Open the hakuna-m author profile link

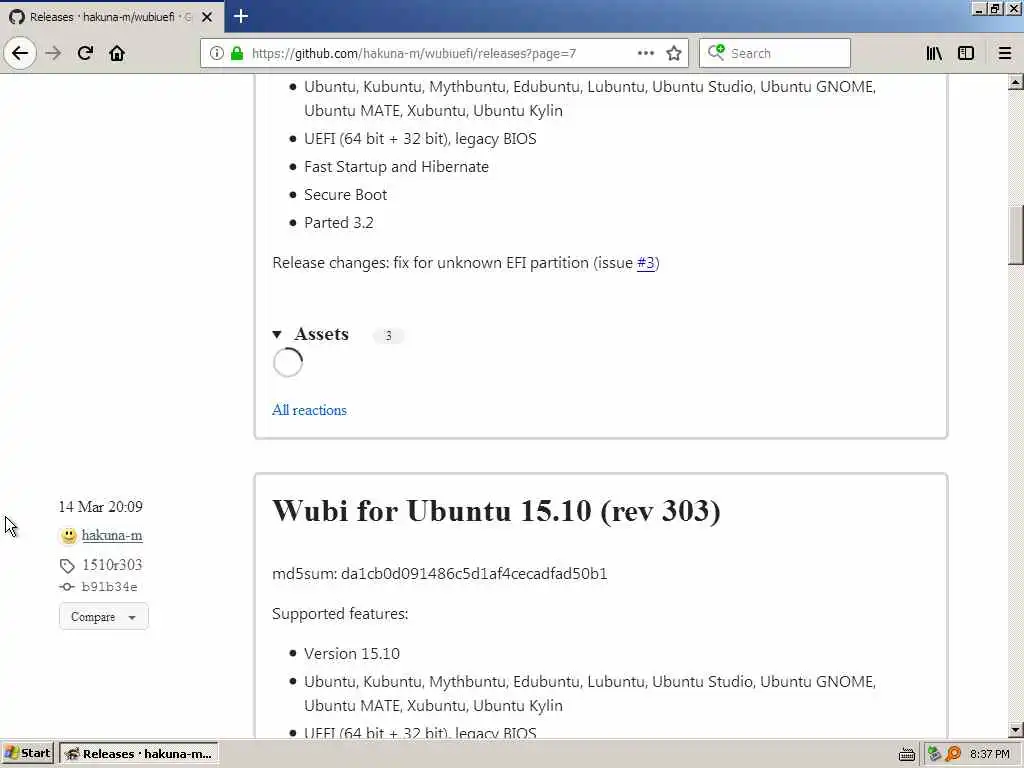[112, 536]
